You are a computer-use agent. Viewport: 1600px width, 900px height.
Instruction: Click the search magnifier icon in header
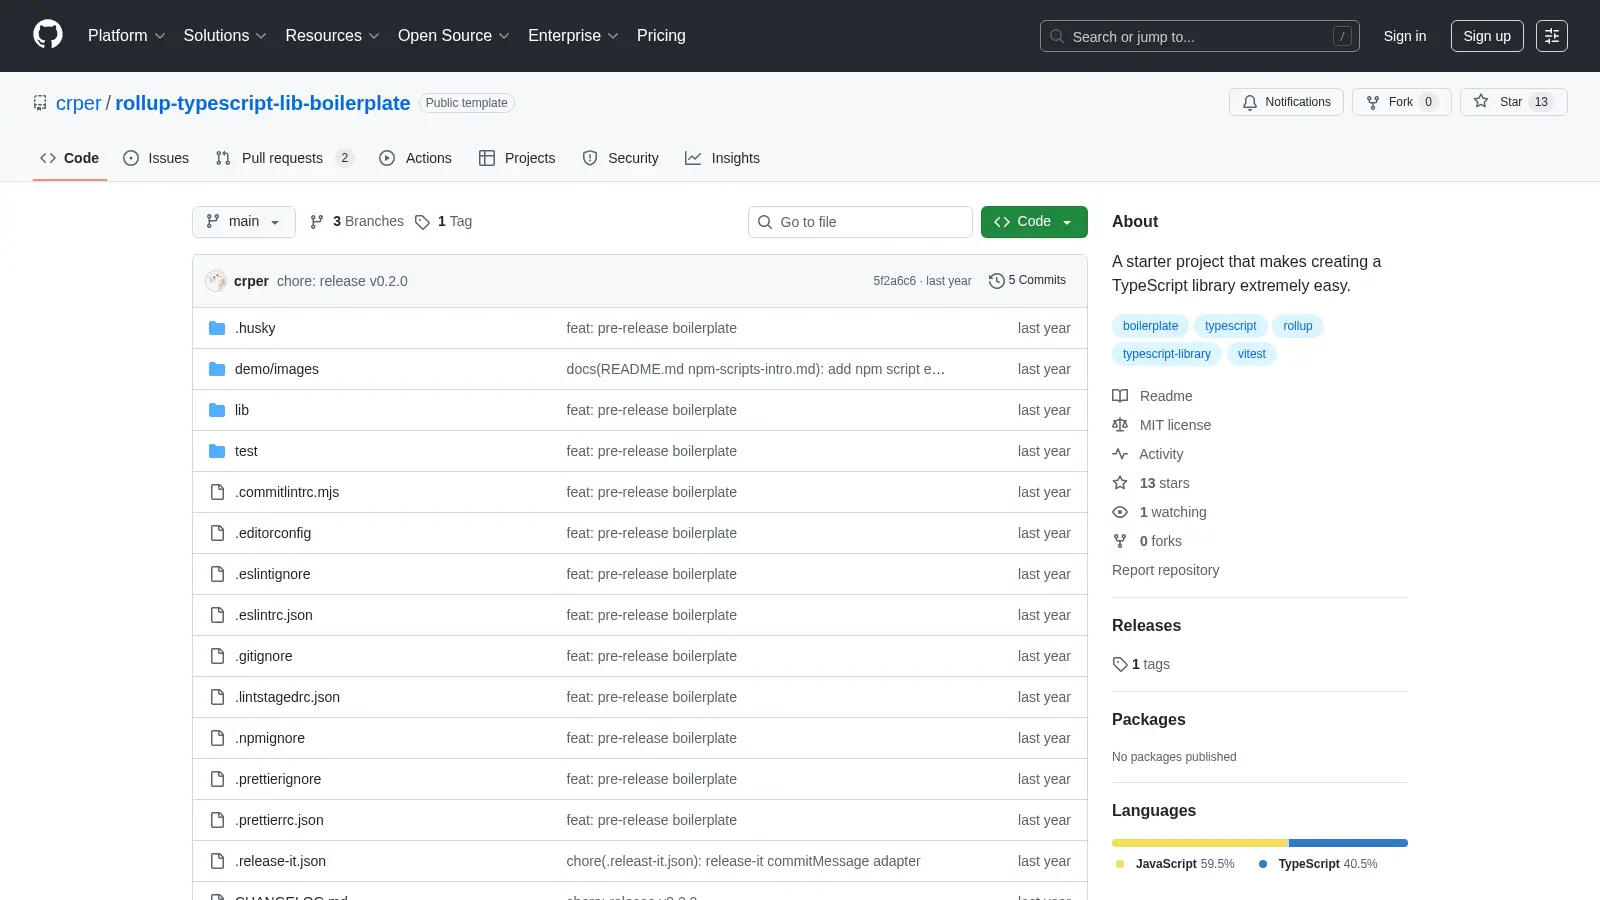[1057, 36]
